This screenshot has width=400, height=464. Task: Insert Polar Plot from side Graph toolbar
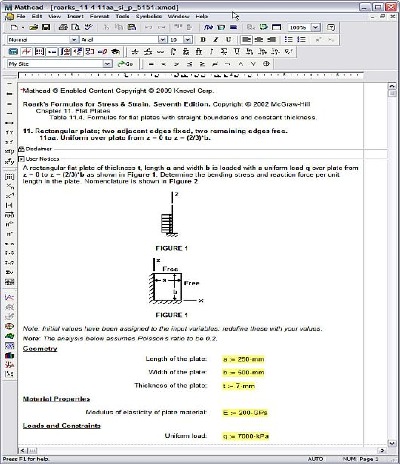[x=10, y=326]
